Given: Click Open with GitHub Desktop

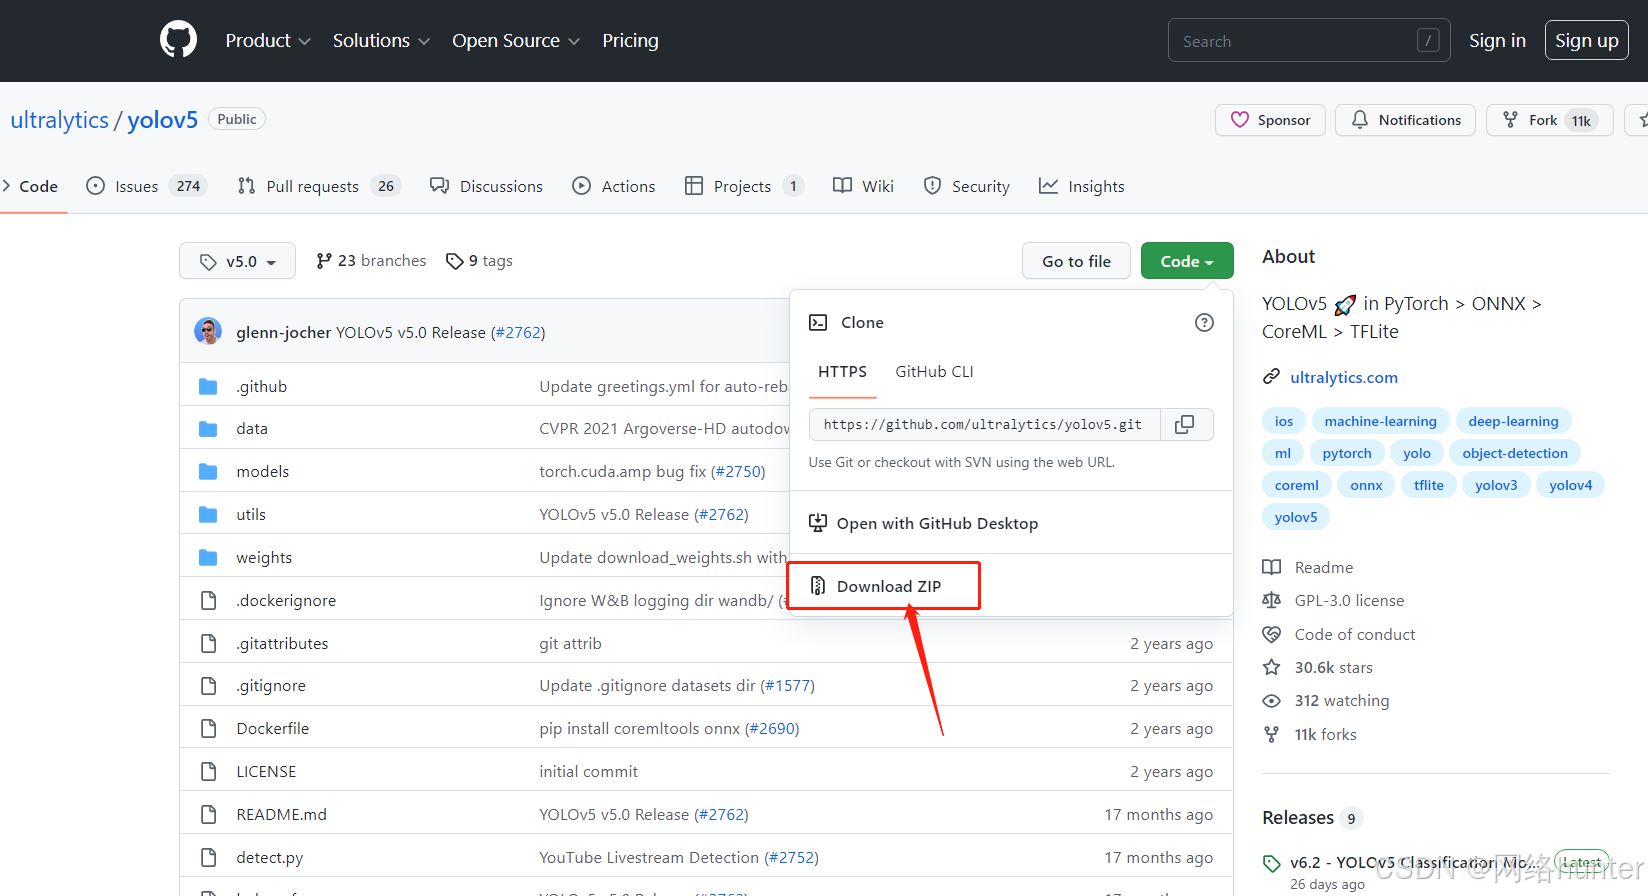Looking at the screenshot, I should click(x=937, y=523).
